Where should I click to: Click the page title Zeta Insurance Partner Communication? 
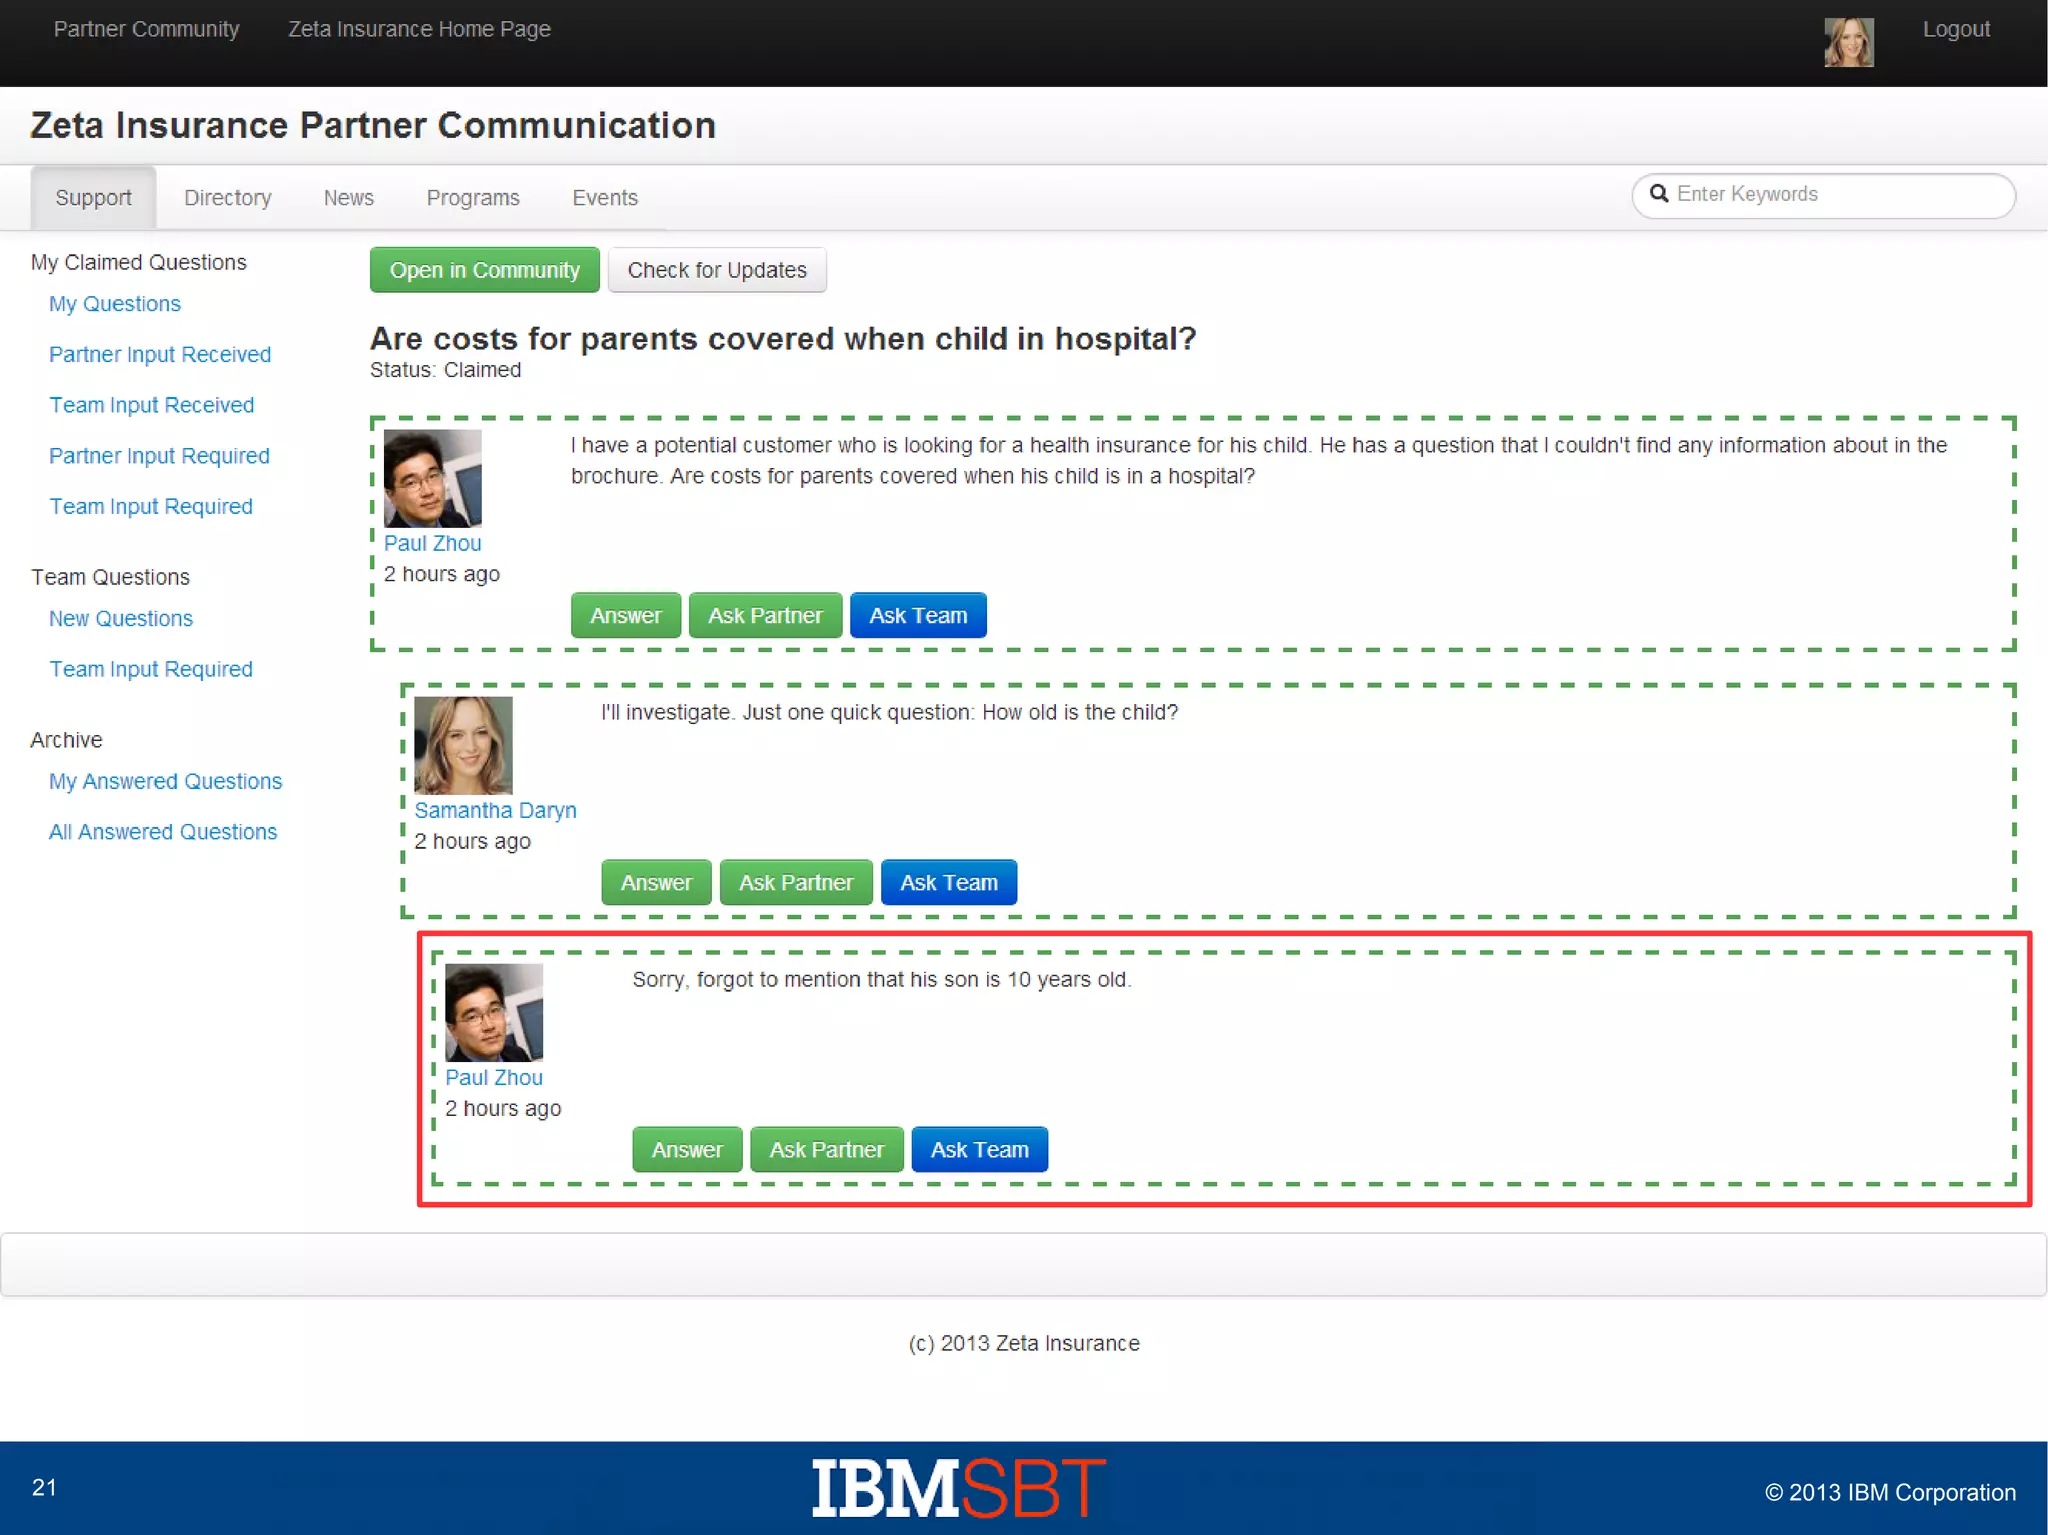tap(373, 125)
